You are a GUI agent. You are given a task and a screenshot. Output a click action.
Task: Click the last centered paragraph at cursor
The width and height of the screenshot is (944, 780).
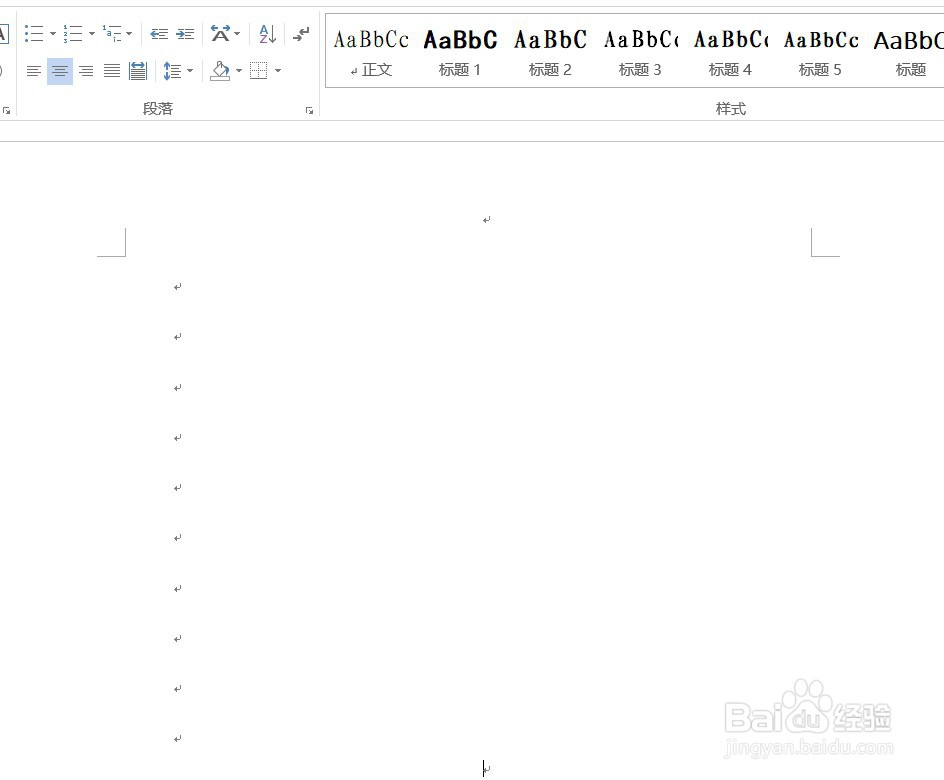pos(486,768)
